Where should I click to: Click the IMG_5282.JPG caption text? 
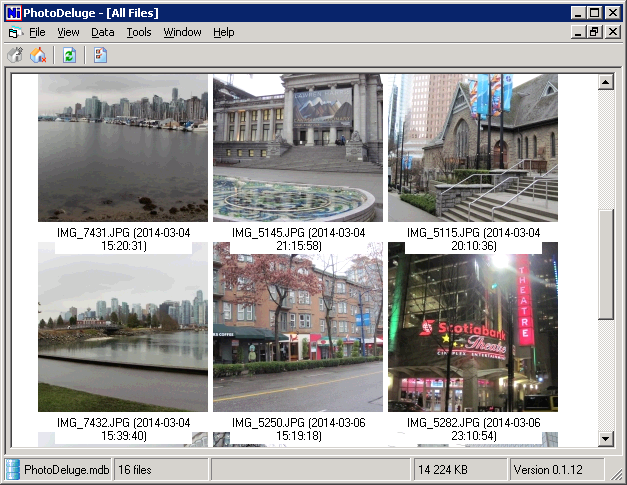[x=473, y=429]
